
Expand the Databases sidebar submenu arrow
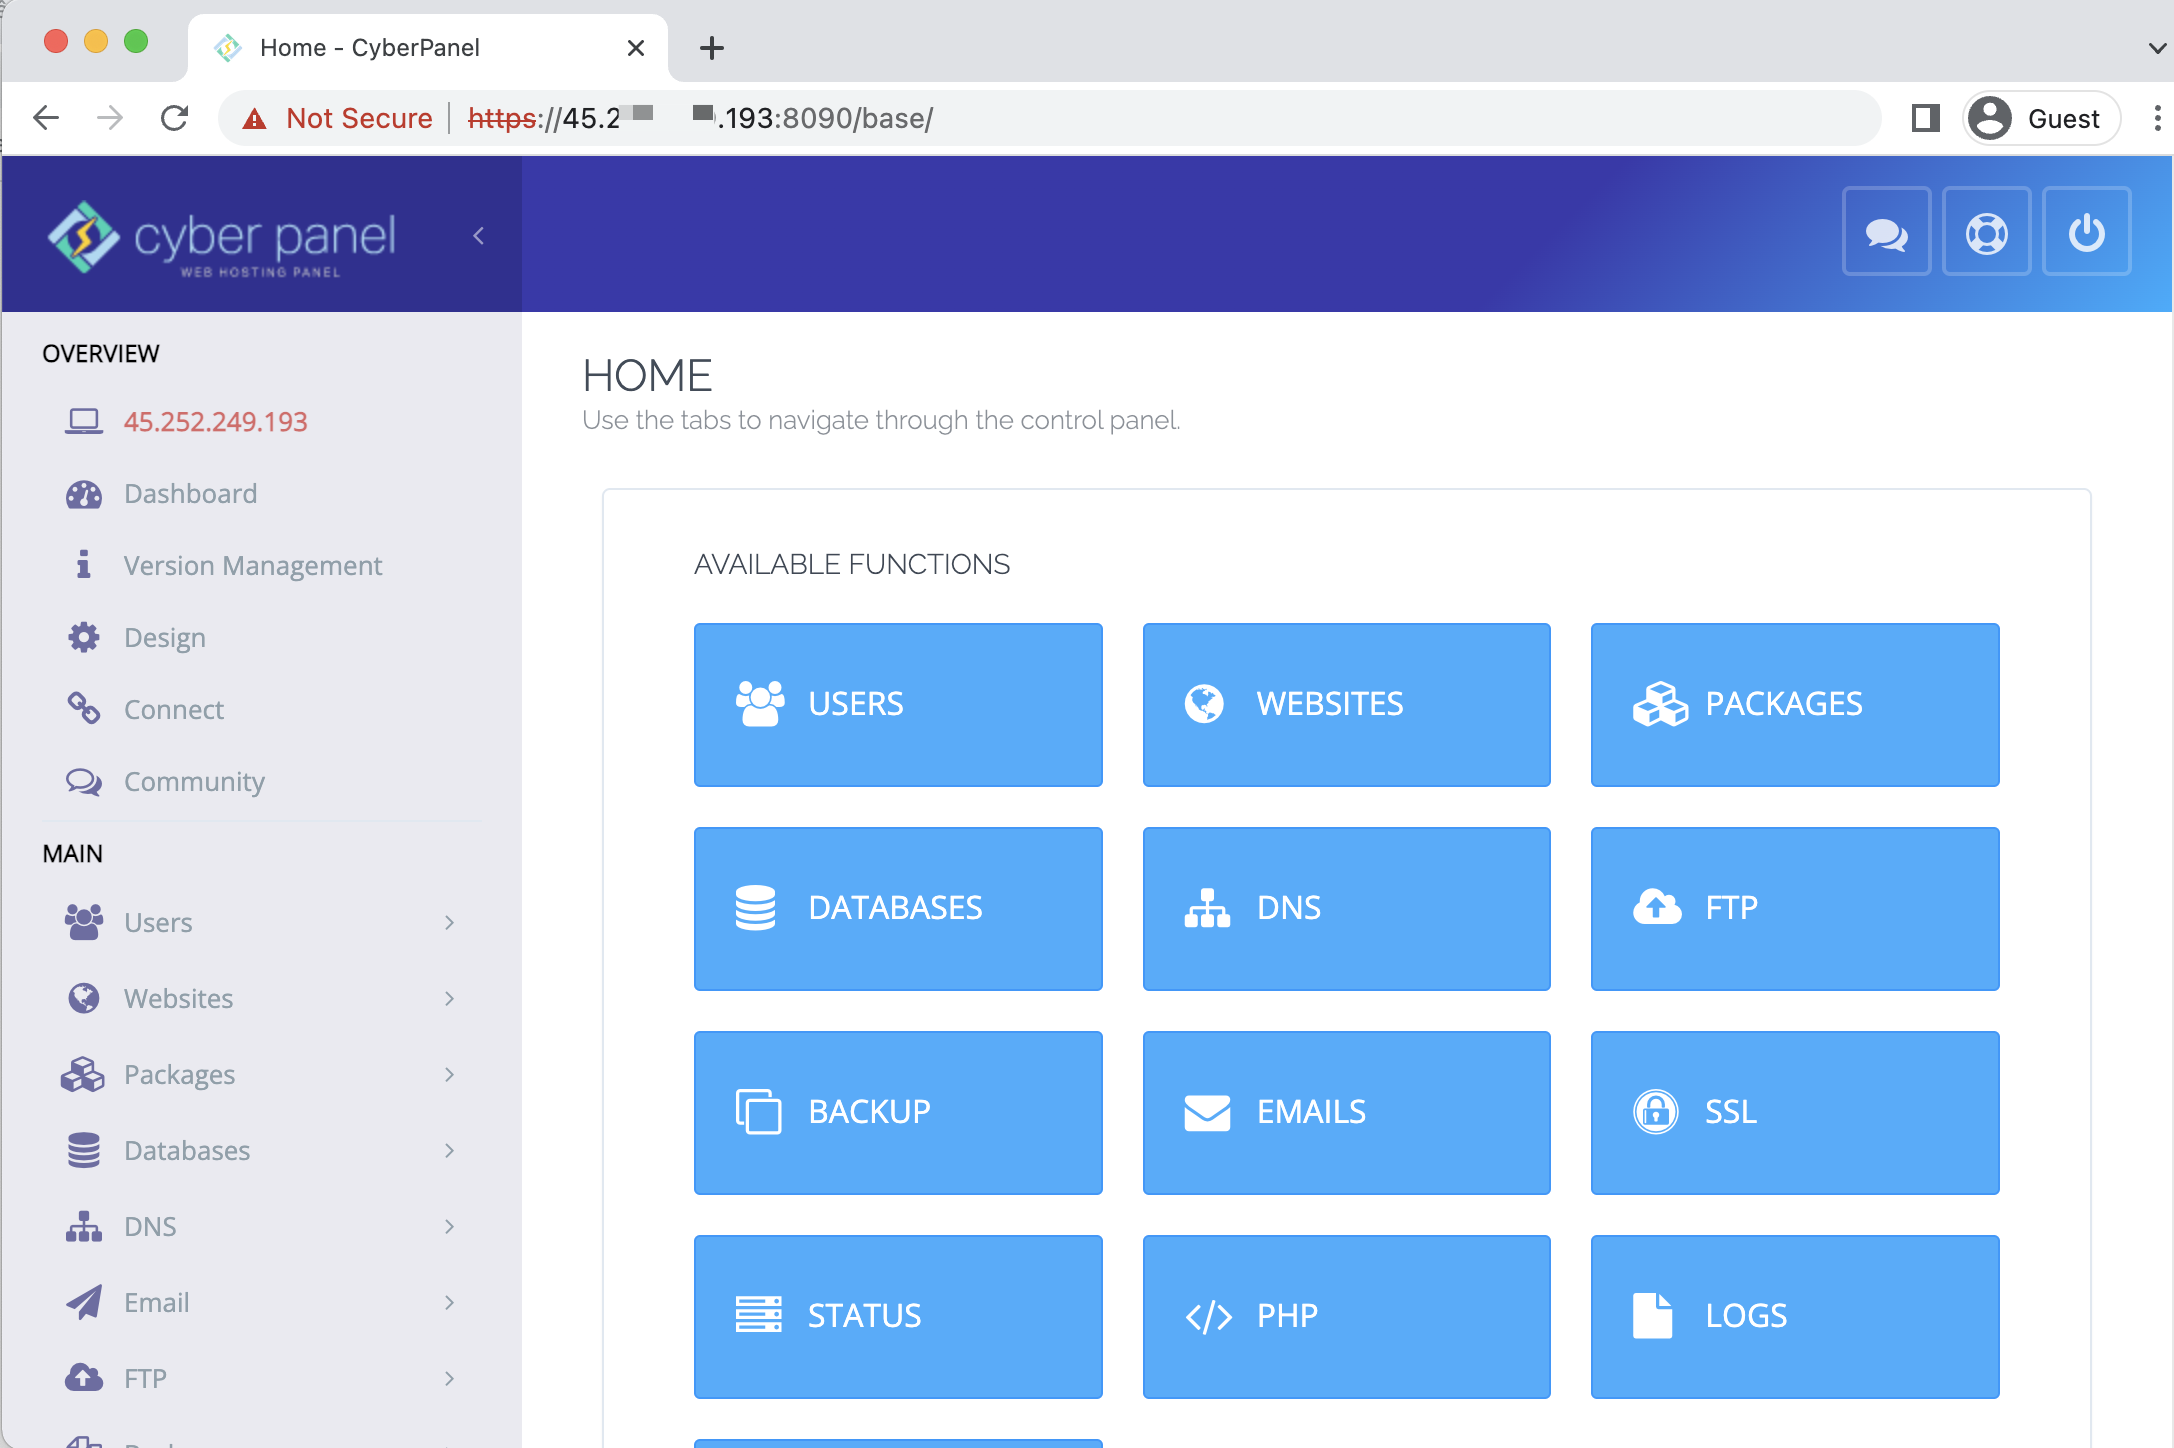point(449,1150)
